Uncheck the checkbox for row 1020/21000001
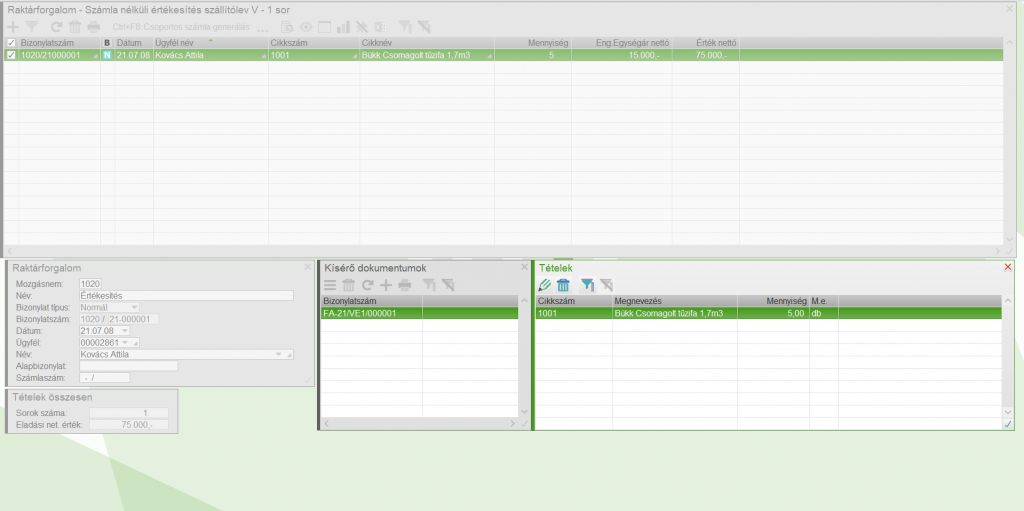Screen dimensions: 1024x511 point(11,56)
